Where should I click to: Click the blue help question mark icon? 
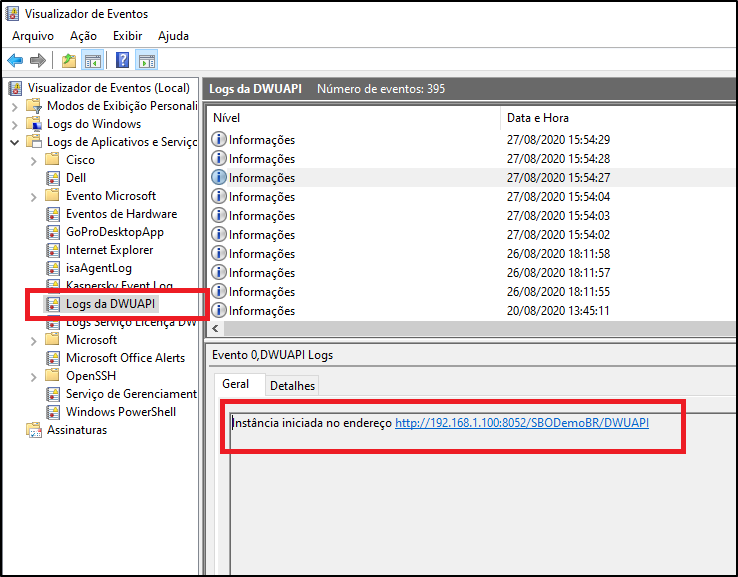(122, 61)
